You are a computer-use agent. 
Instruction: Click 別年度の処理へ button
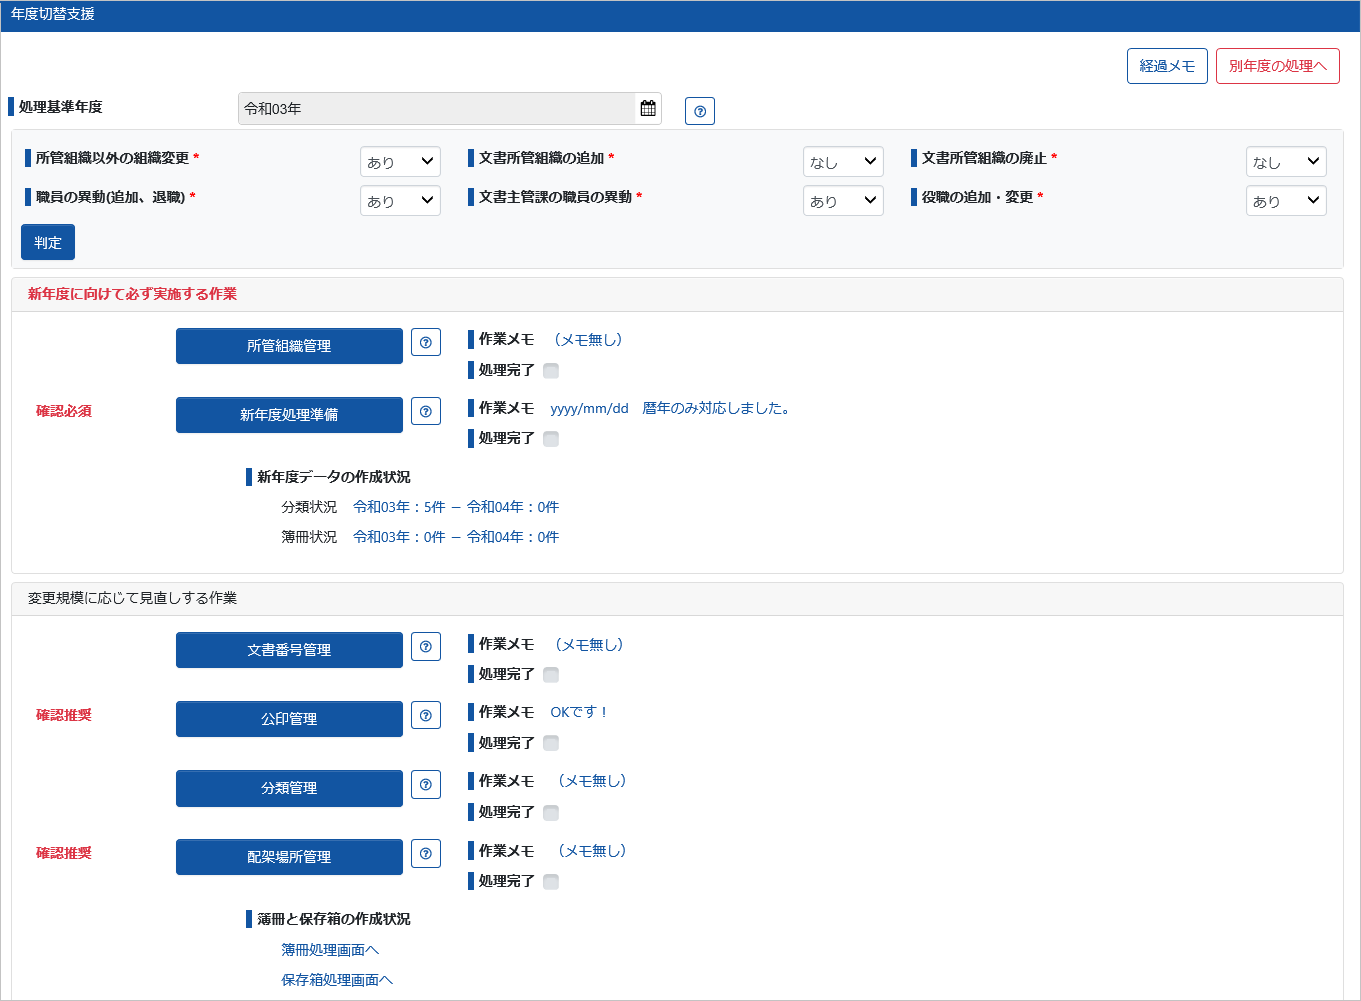(x=1277, y=66)
